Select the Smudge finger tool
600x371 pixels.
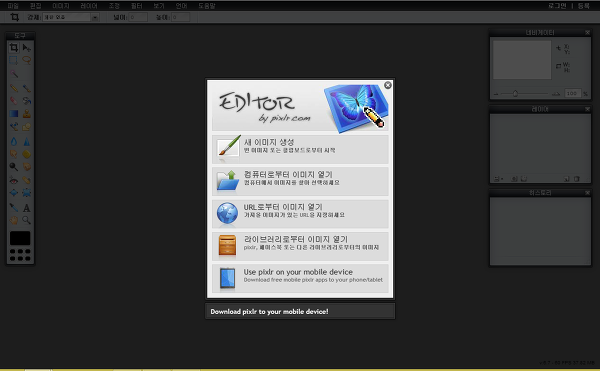click(14, 154)
